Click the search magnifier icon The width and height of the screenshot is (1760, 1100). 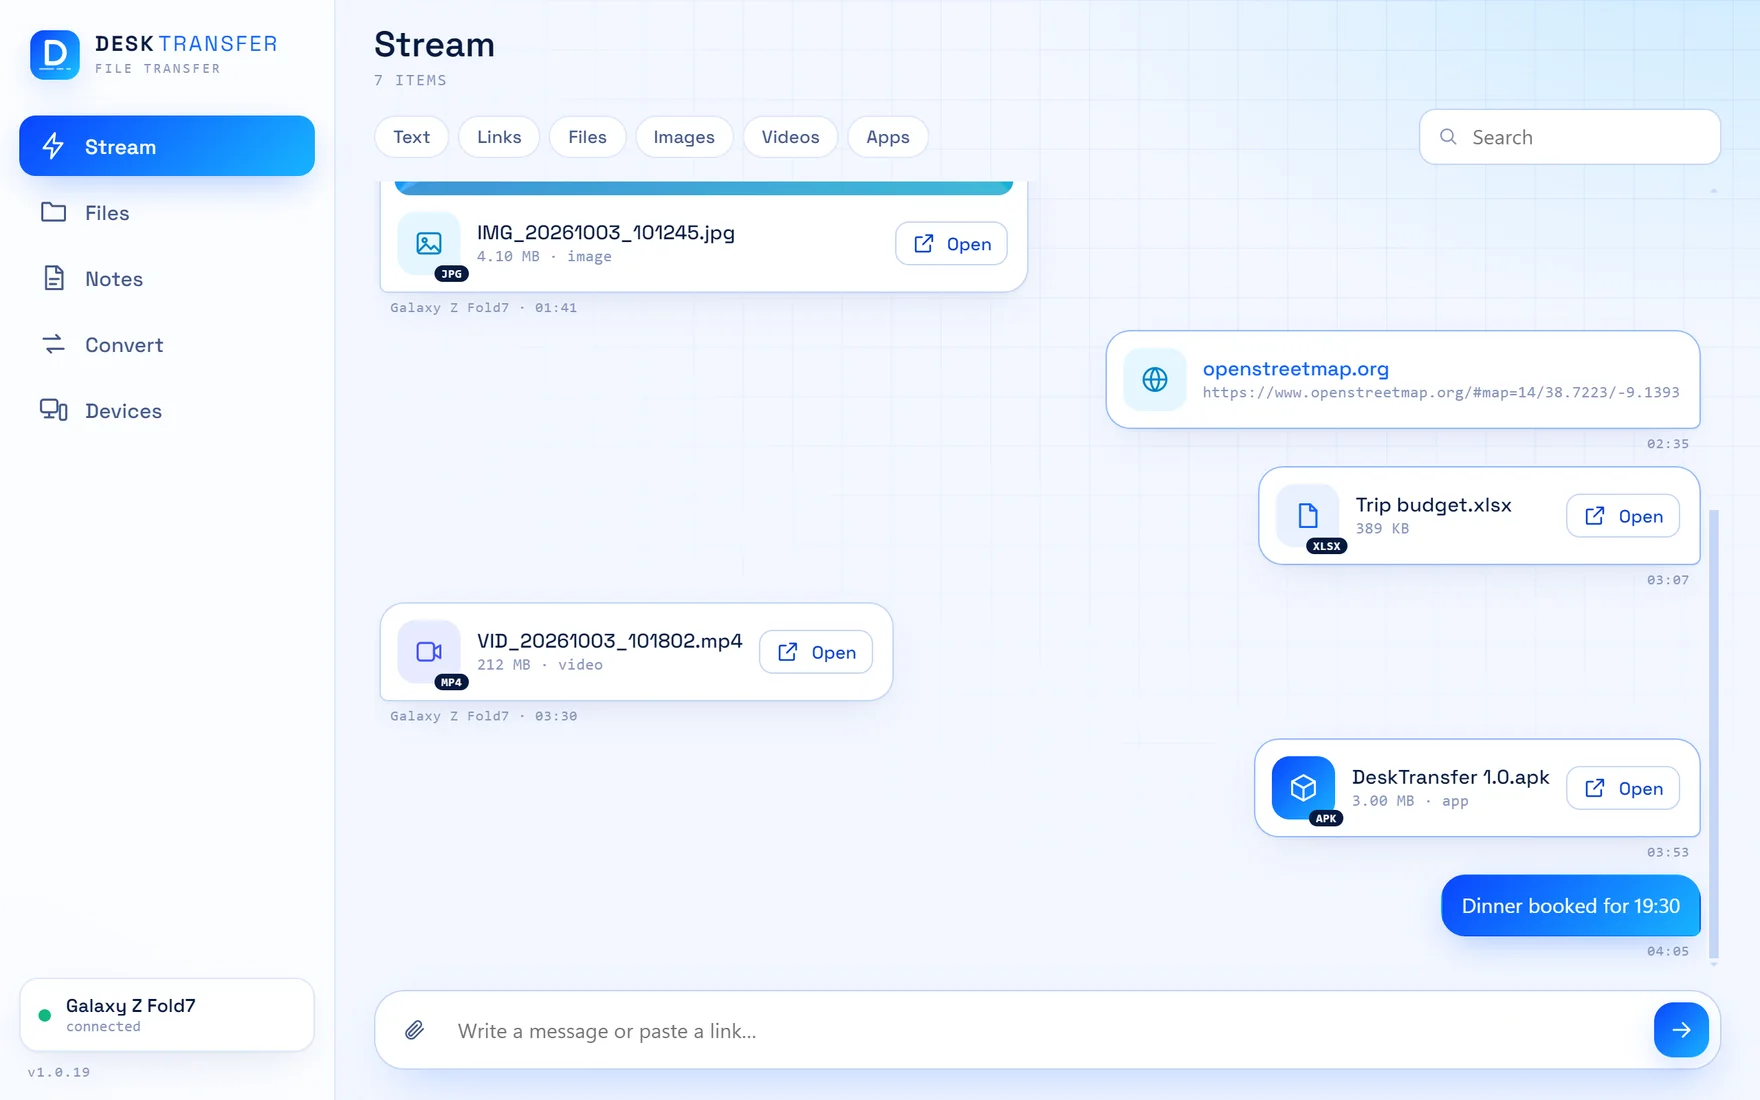click(x=1448, y=137)
